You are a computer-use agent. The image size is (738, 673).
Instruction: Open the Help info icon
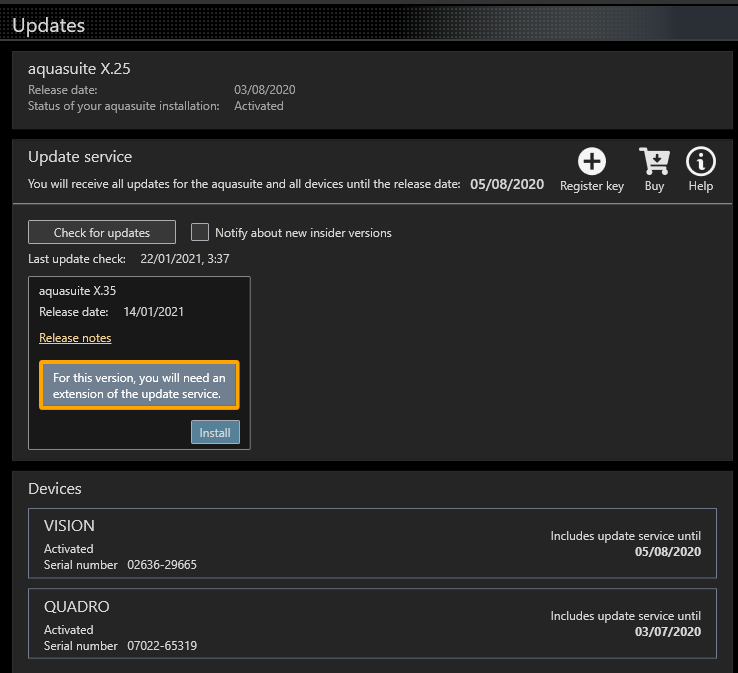(x=701, y=162)
